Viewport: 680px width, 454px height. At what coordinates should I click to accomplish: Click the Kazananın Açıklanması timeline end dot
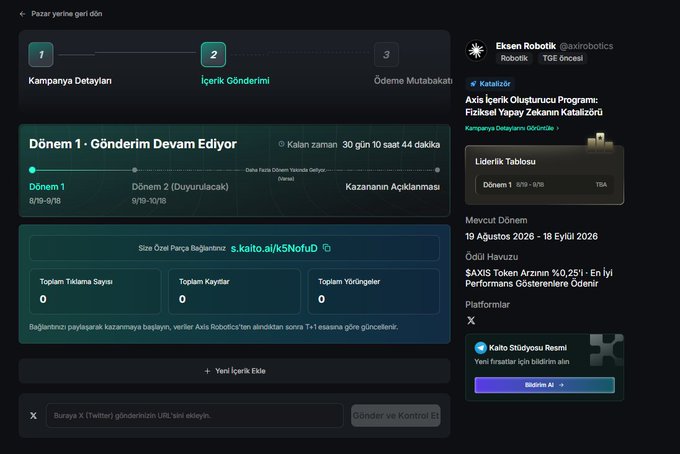click(x=437, y=170)
